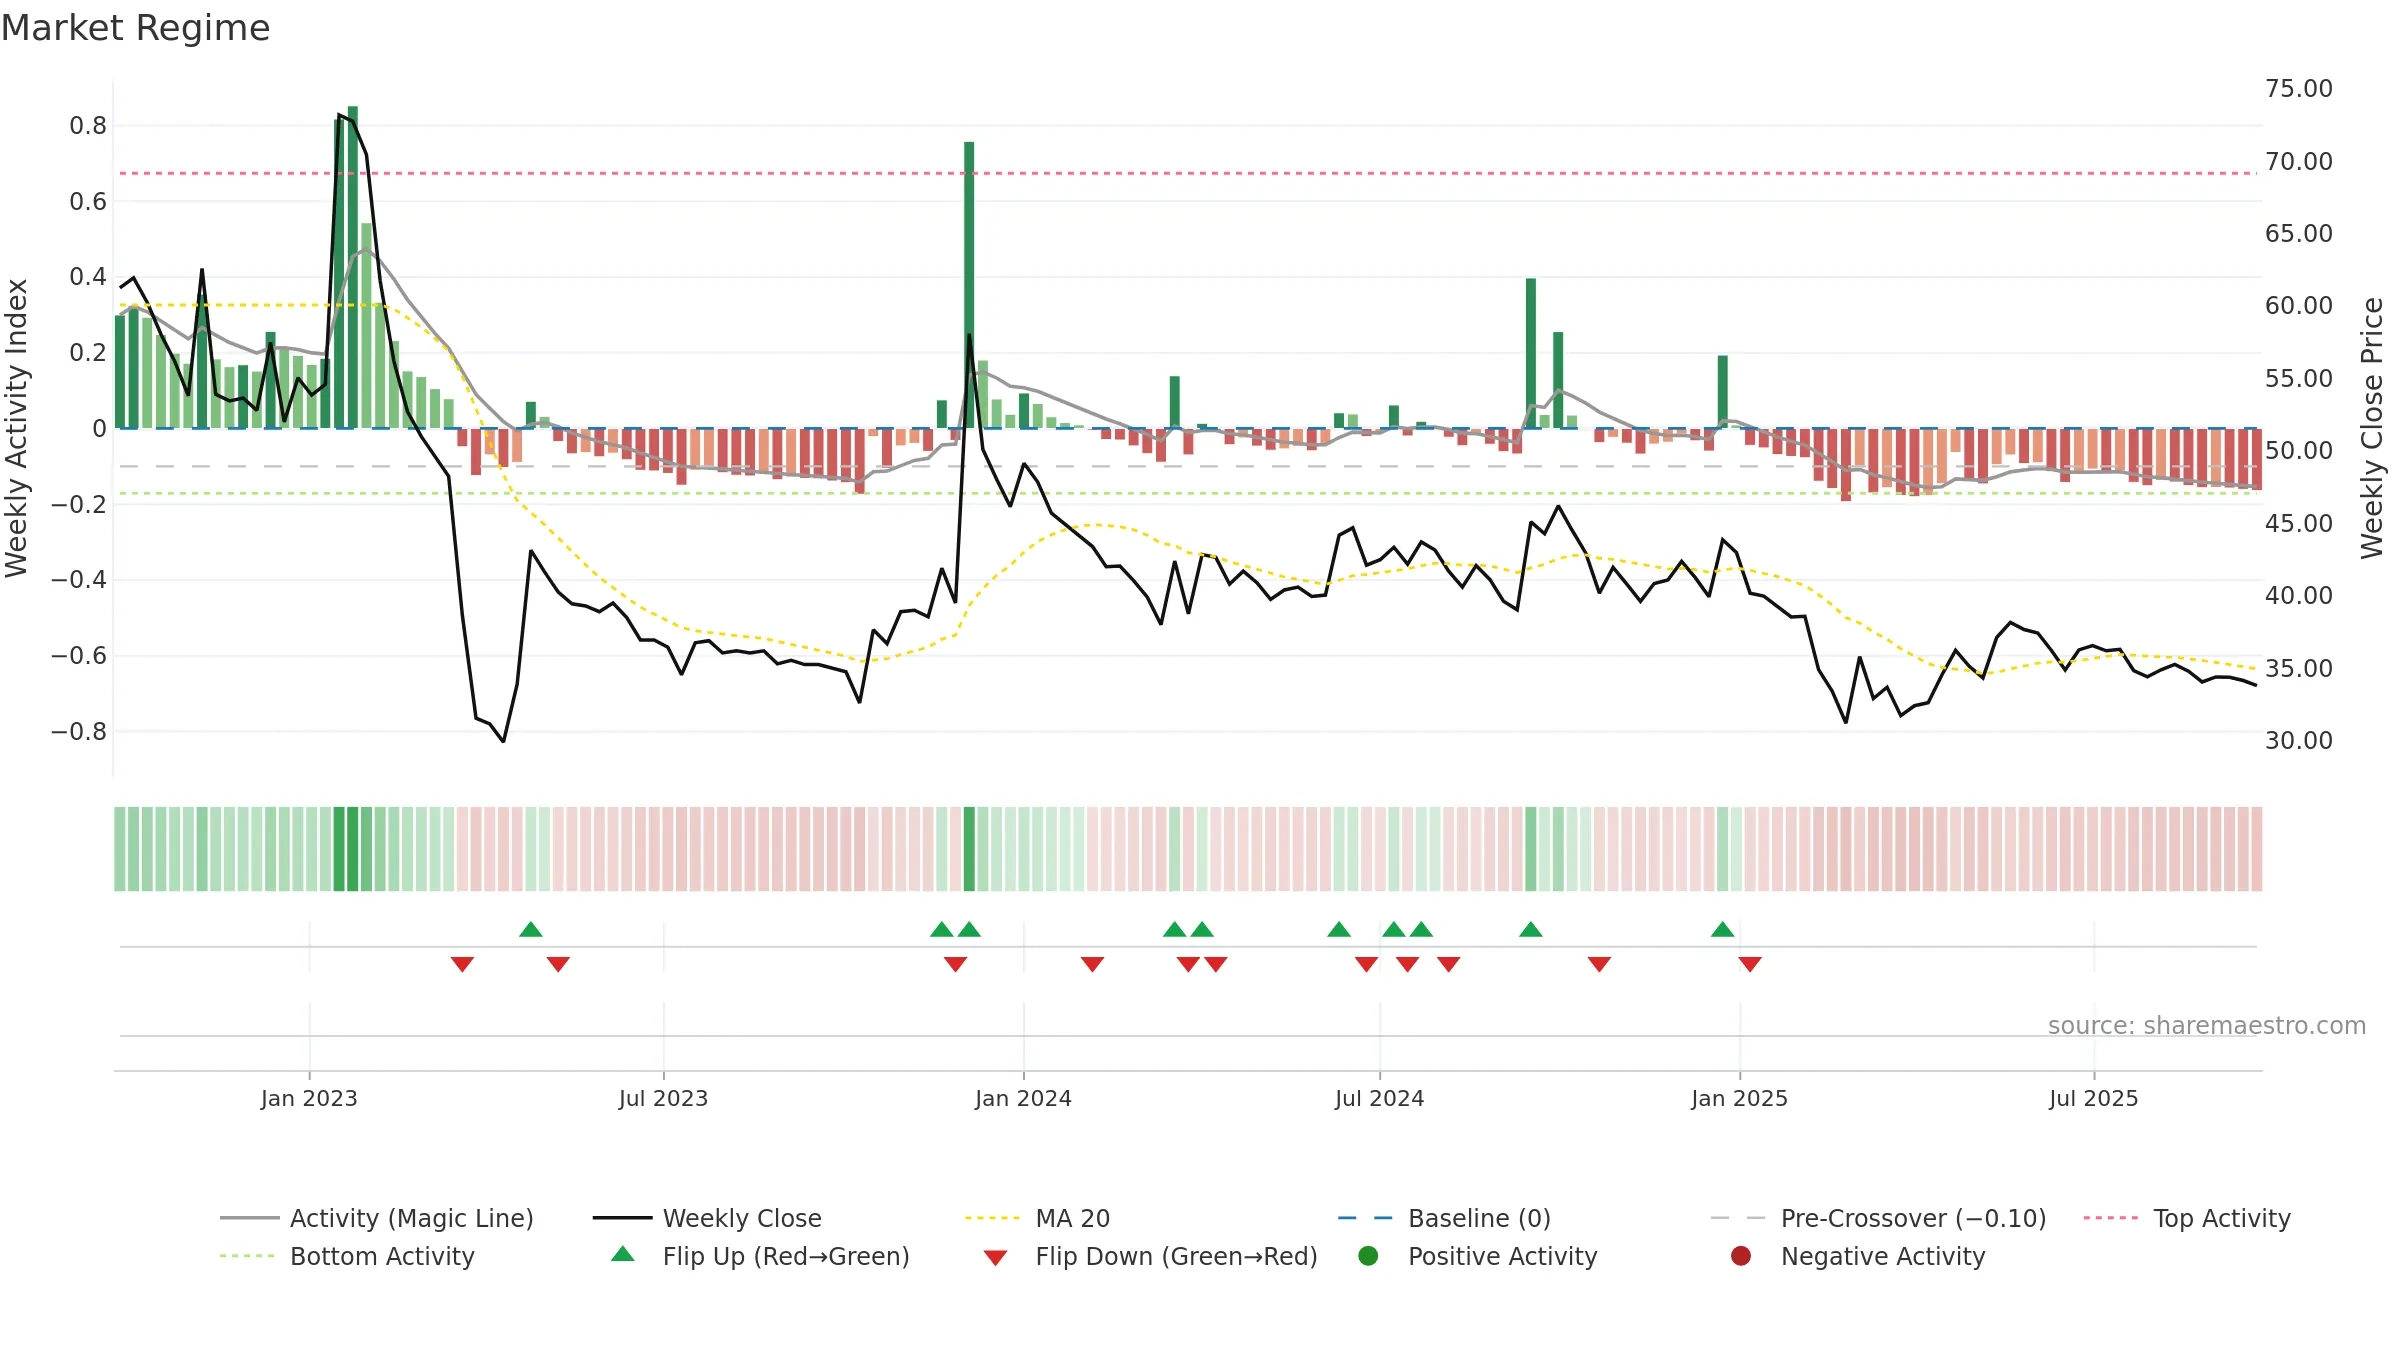Select the Jan 2024 x-axis label
2400x1350 pixels.
pos(1023,1098)
